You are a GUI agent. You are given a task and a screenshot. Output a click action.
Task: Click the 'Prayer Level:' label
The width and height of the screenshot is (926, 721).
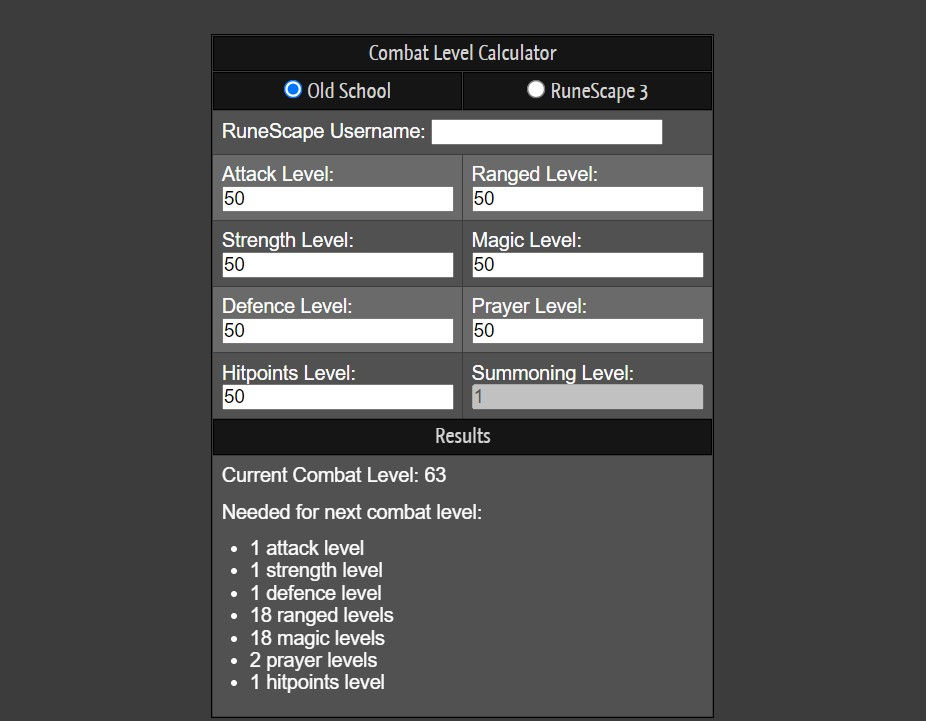pyautogui.click(x=529, y=306)
